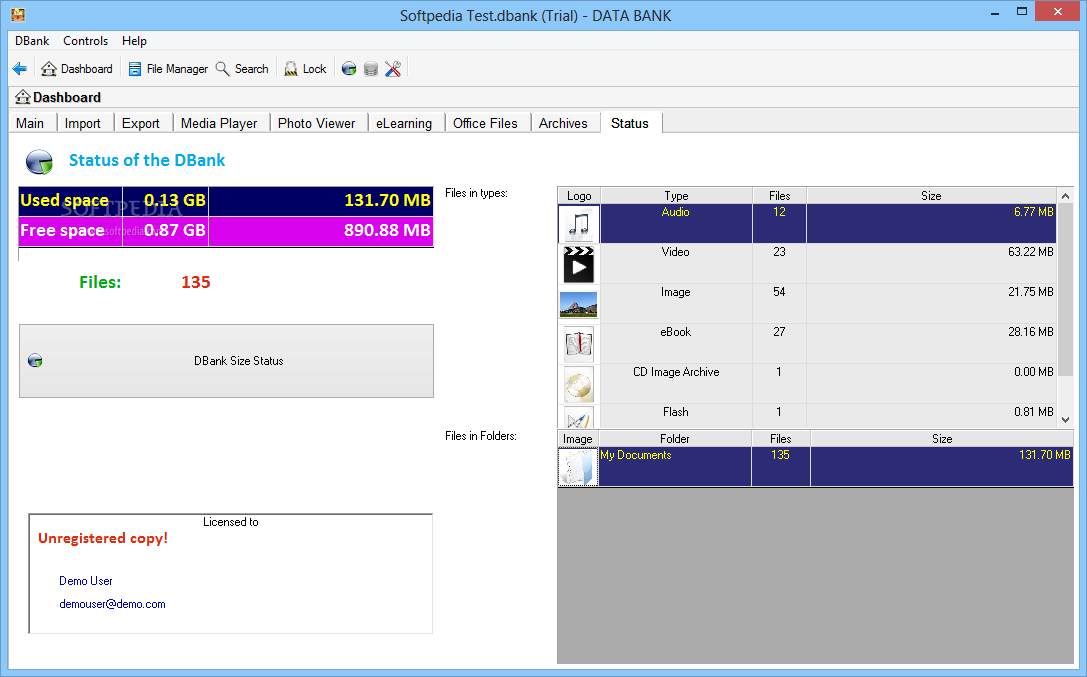Click the globe icon beside Status heading
The height and width of the screenshot is (677, 1087).
click(x=39, y=161)
